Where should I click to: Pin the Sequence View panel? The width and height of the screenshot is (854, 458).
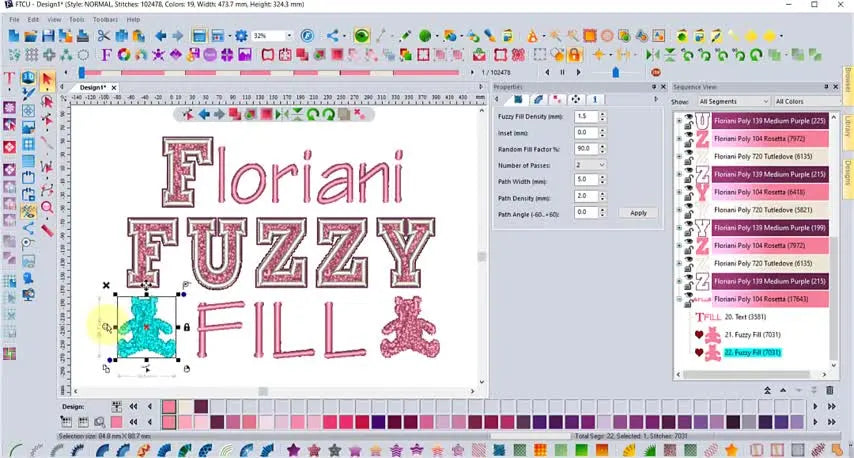tap(826, 87)
